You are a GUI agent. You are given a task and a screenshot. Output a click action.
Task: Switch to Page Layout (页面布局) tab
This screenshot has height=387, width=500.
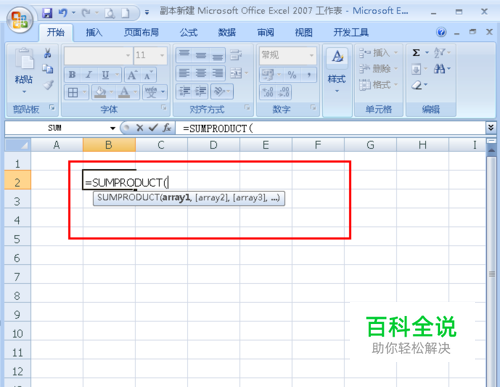(x=141, y=32)
